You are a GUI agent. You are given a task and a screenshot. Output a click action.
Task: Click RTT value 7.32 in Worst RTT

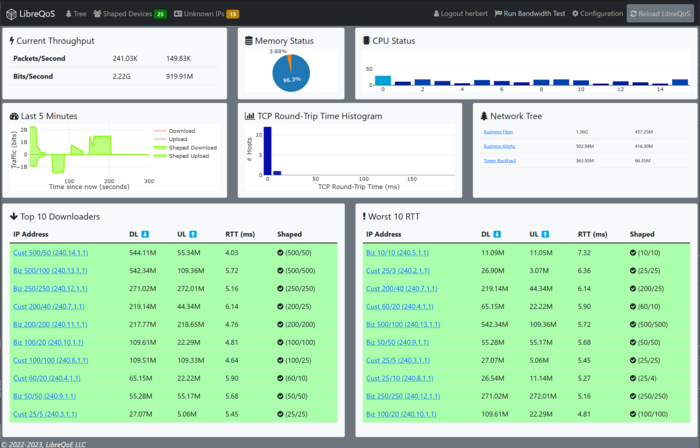584,253
